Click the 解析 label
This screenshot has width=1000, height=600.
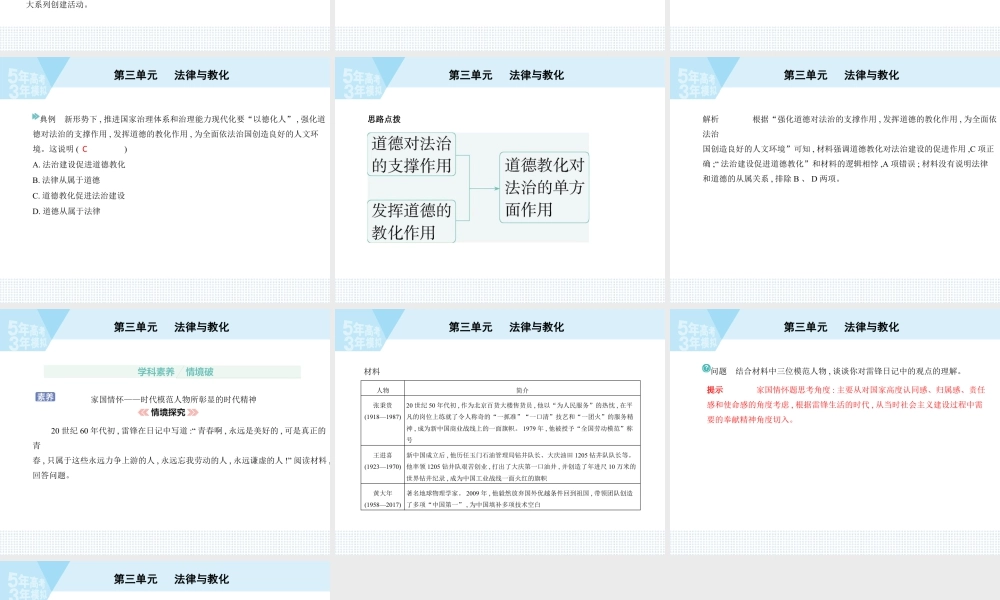coord(710,119)
